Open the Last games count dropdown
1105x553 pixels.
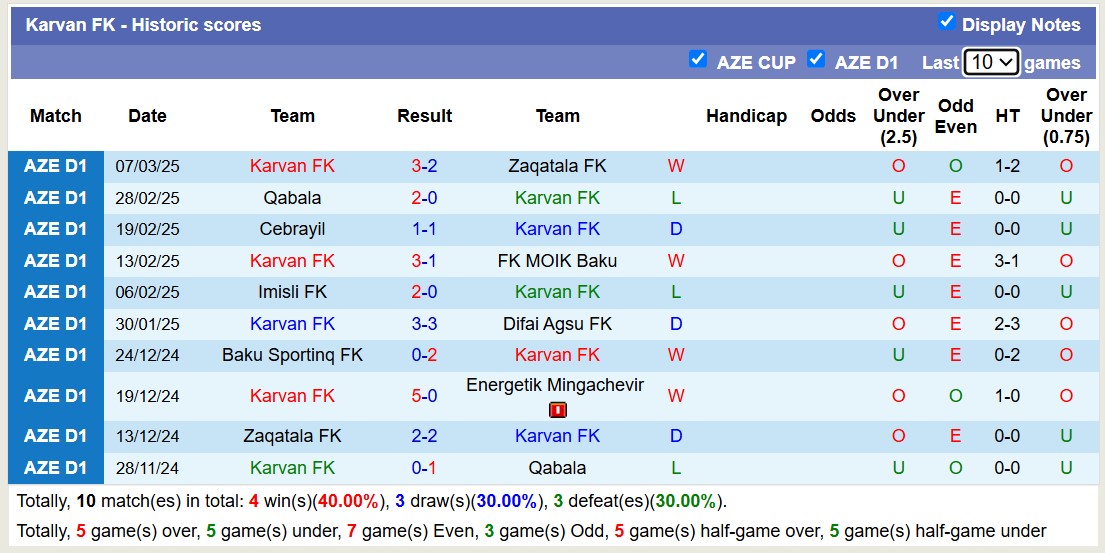pyautogui.click(x=990, y=62)
